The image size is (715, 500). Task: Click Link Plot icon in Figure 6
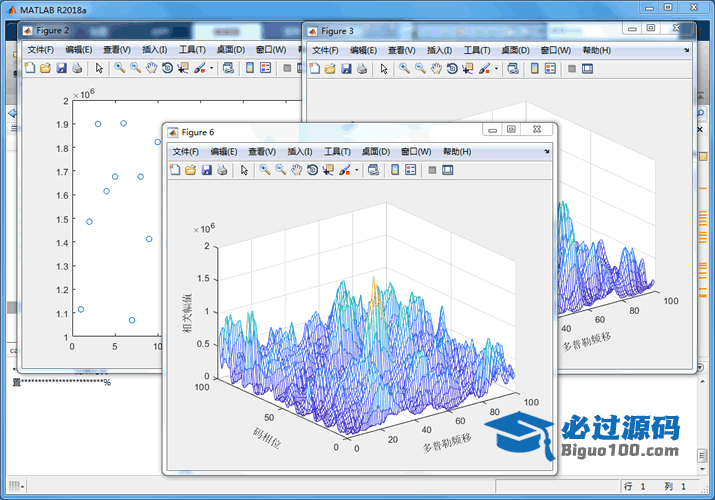pos(373,170)
